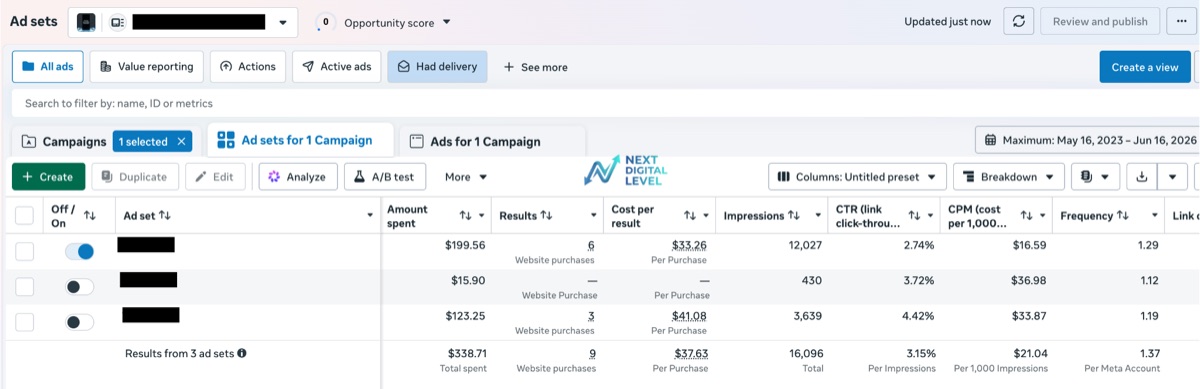The width and height of the screenshot is (1200, 389).
Task: Select the Value reporting view
Action: coord(147,67)
